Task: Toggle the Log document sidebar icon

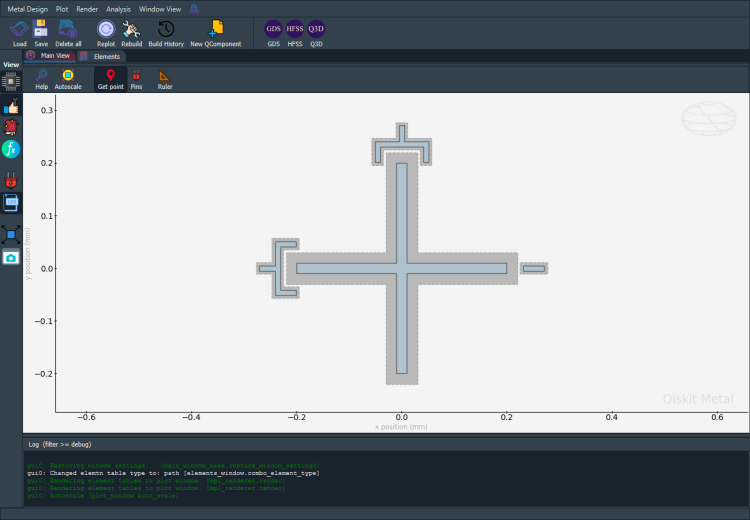Action: (11, 203)
